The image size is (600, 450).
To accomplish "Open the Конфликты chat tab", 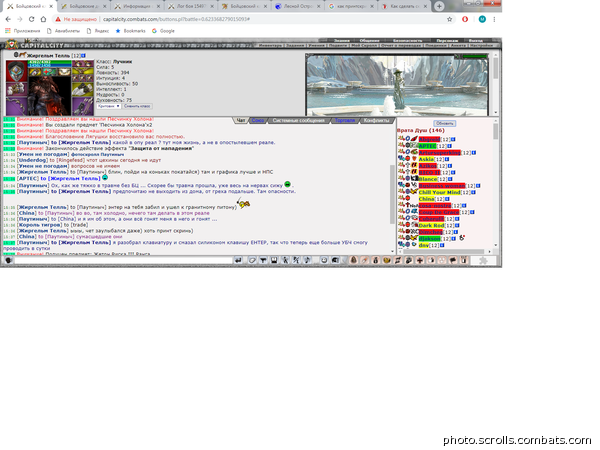I will (377, 121).
